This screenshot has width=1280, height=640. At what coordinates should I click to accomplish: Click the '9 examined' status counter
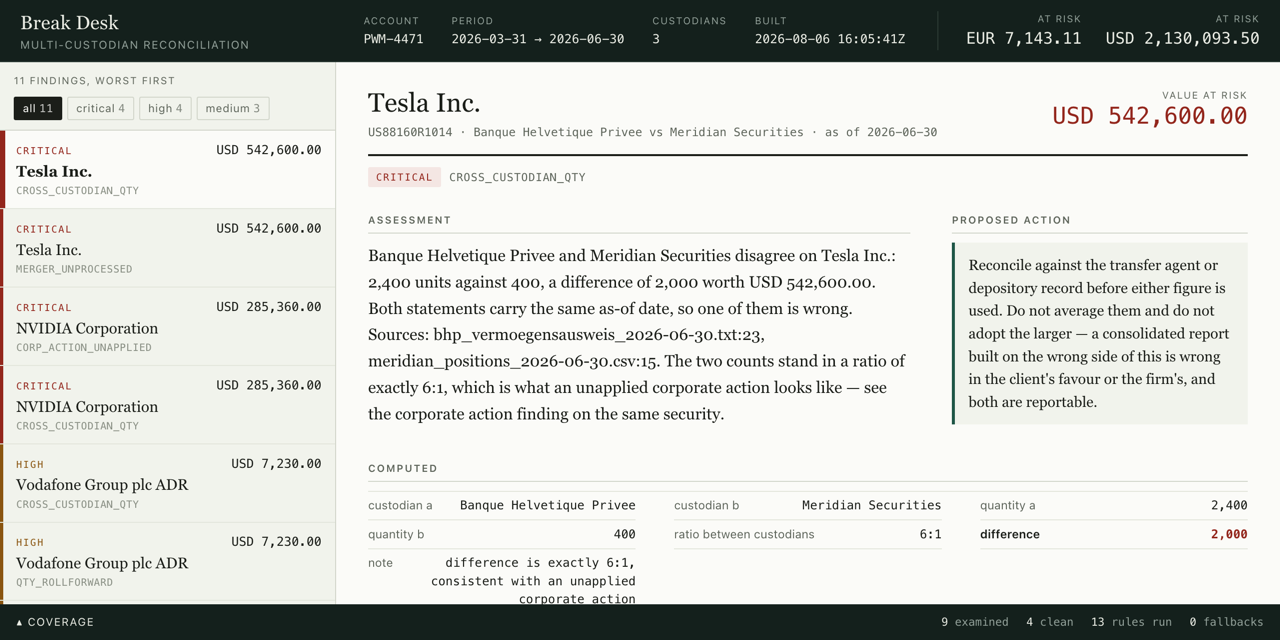(974, 622)
